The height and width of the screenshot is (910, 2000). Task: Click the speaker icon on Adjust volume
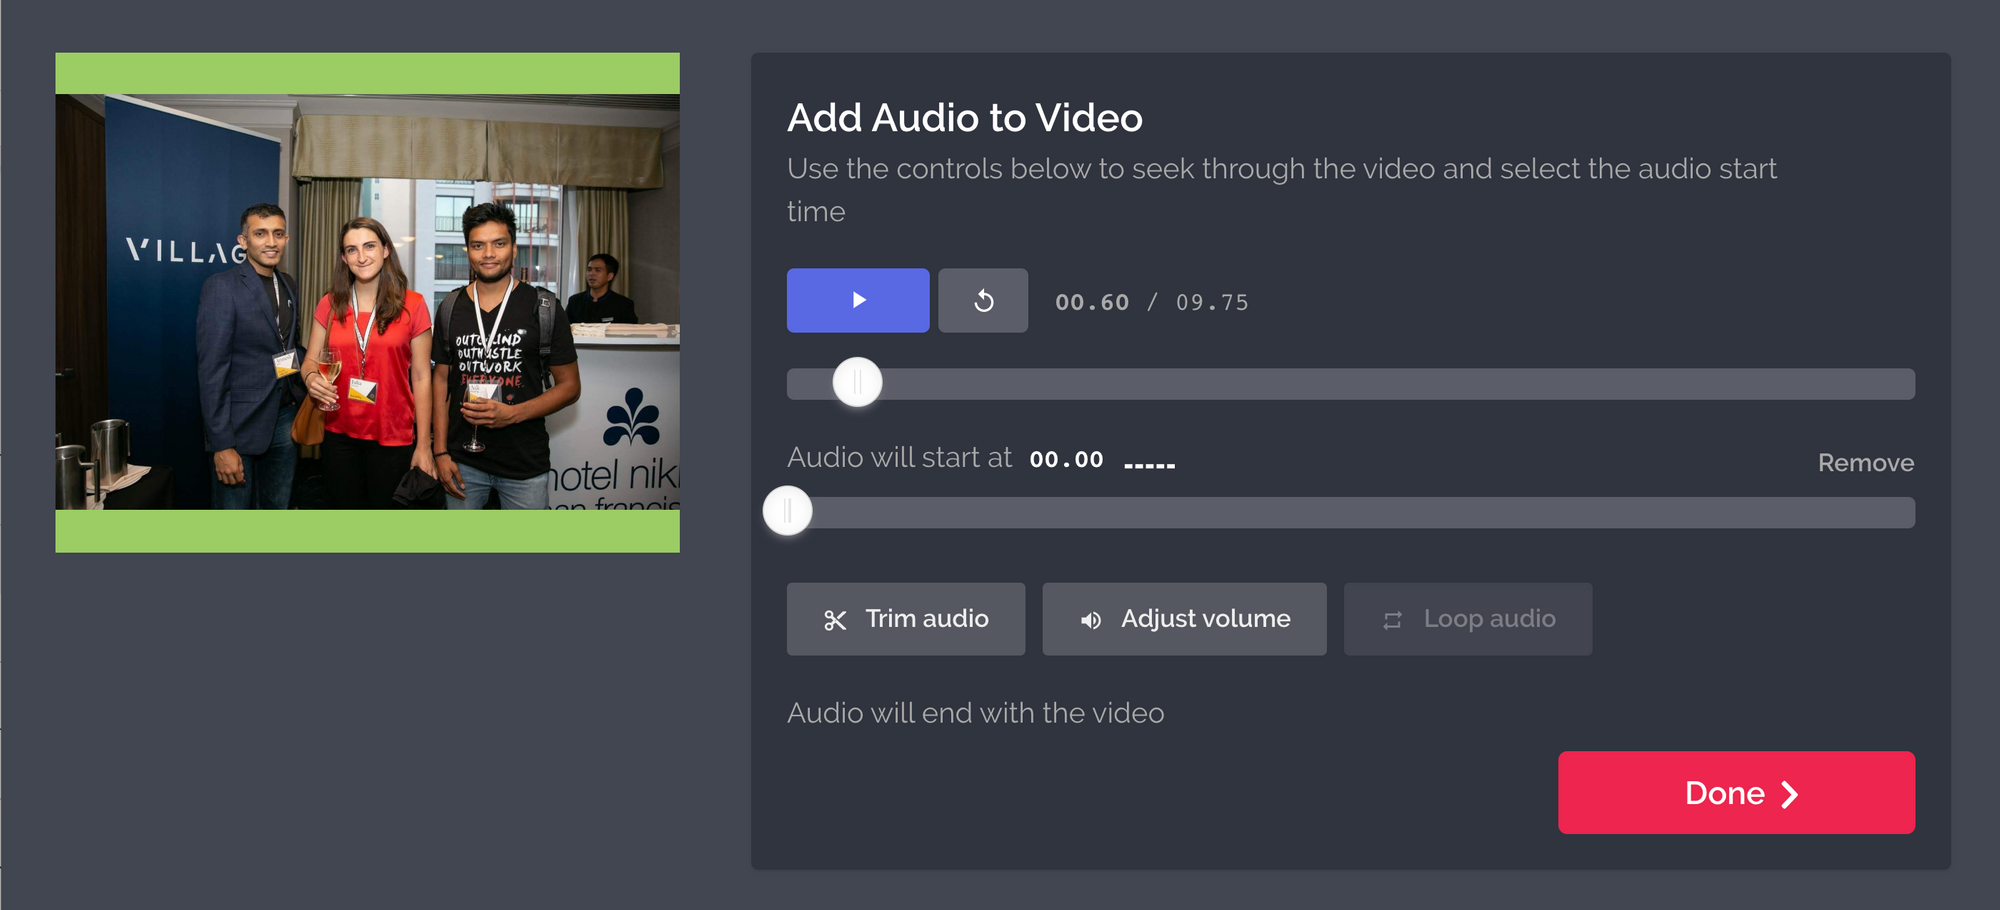(x=1090, y=620)
